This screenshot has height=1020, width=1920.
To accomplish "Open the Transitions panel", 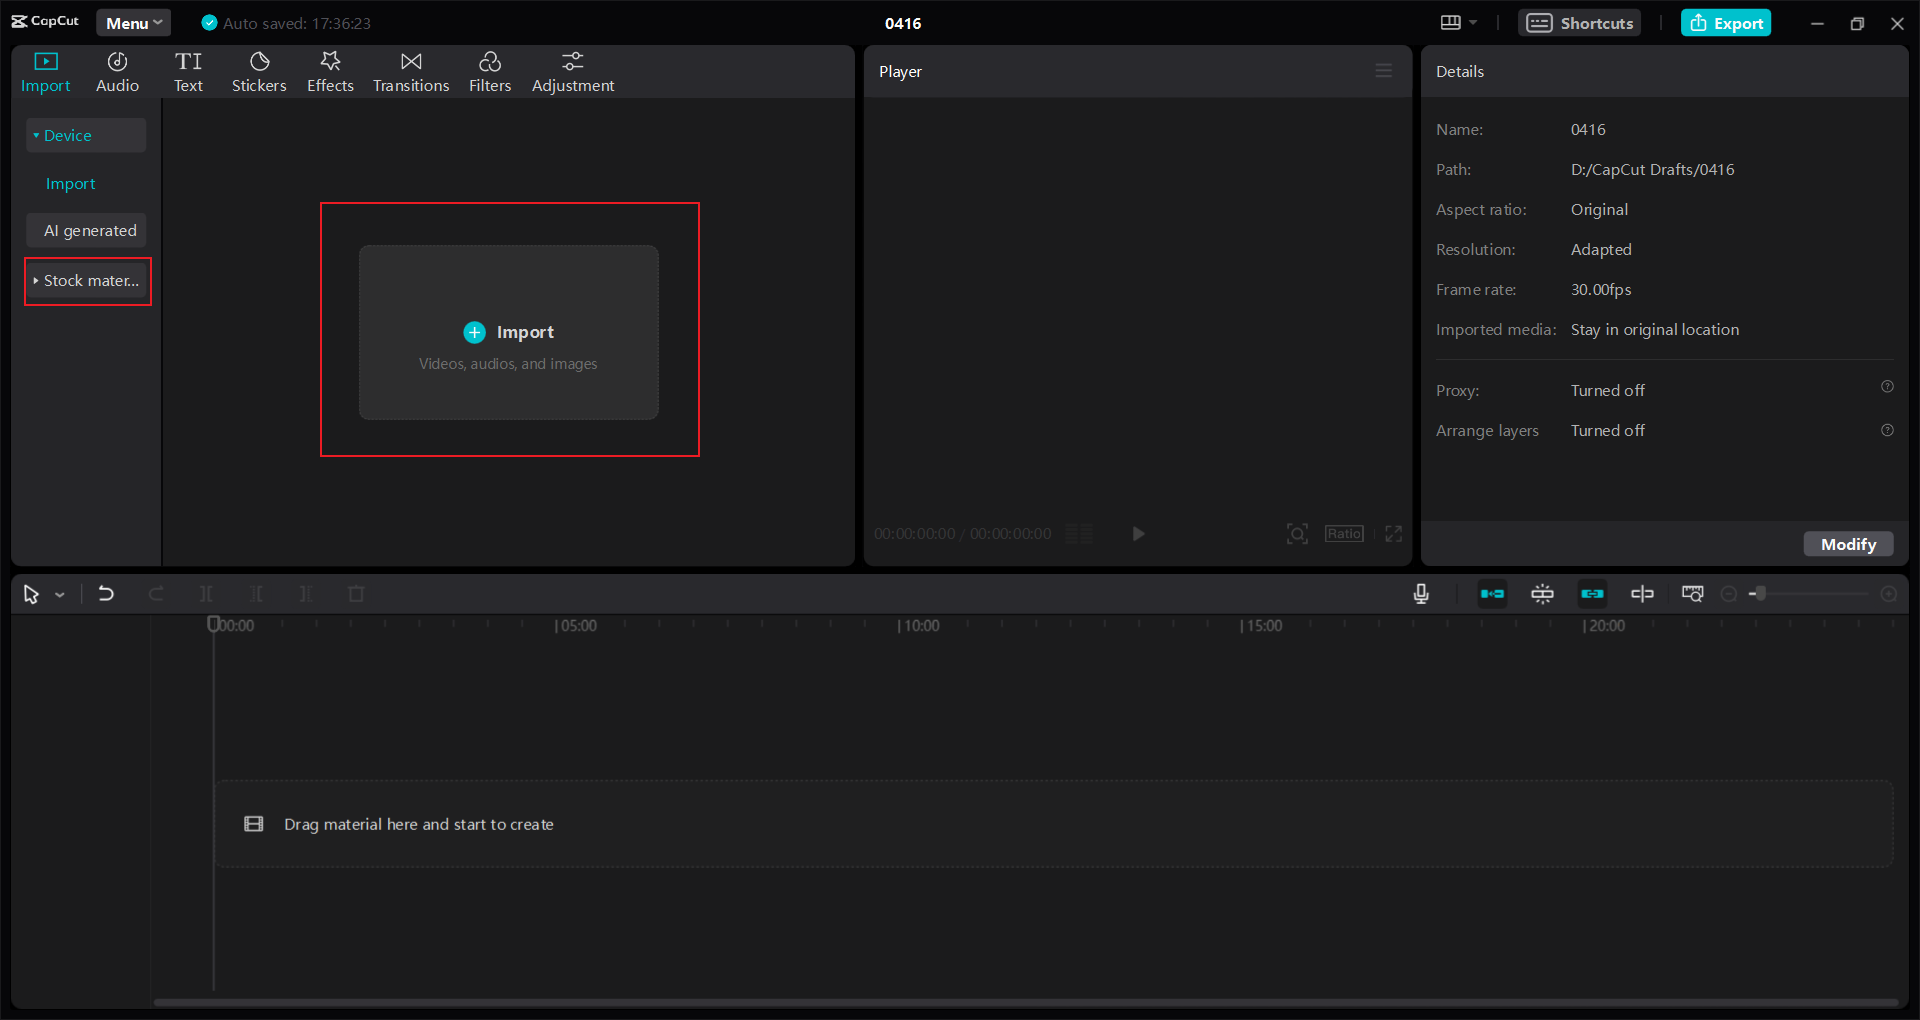I will pyautogui.click(x=410, y=71).
